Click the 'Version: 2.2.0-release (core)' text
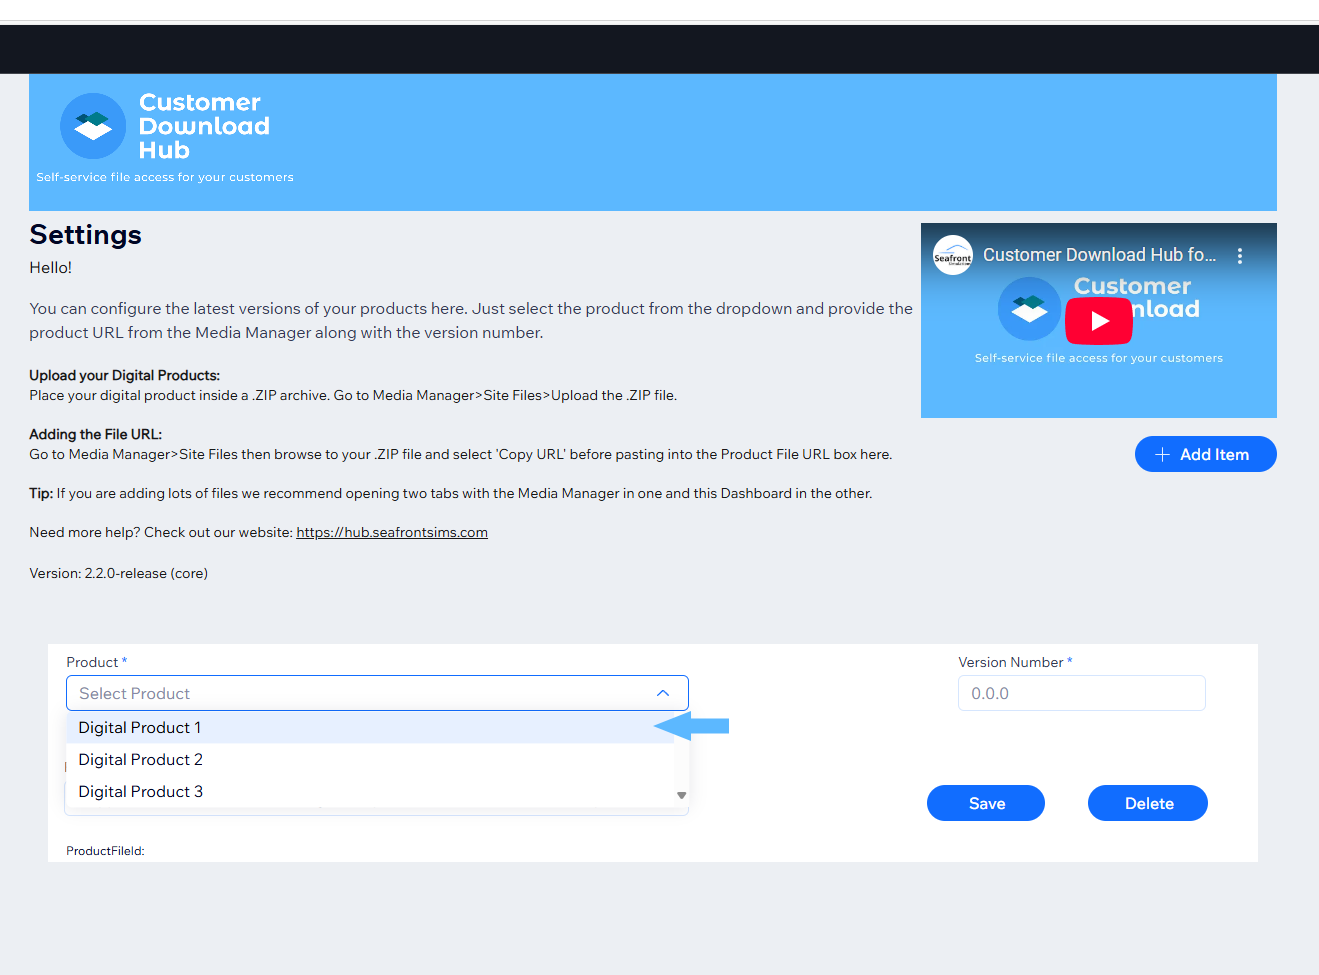 pyautogui.click(x=118, y=573)
